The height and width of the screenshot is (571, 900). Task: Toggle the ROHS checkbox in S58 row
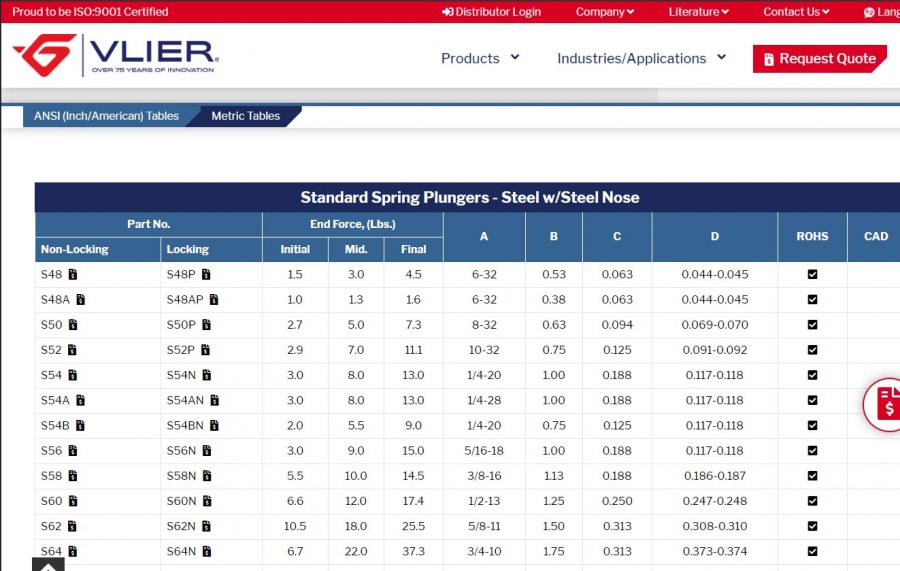[812, 476]
